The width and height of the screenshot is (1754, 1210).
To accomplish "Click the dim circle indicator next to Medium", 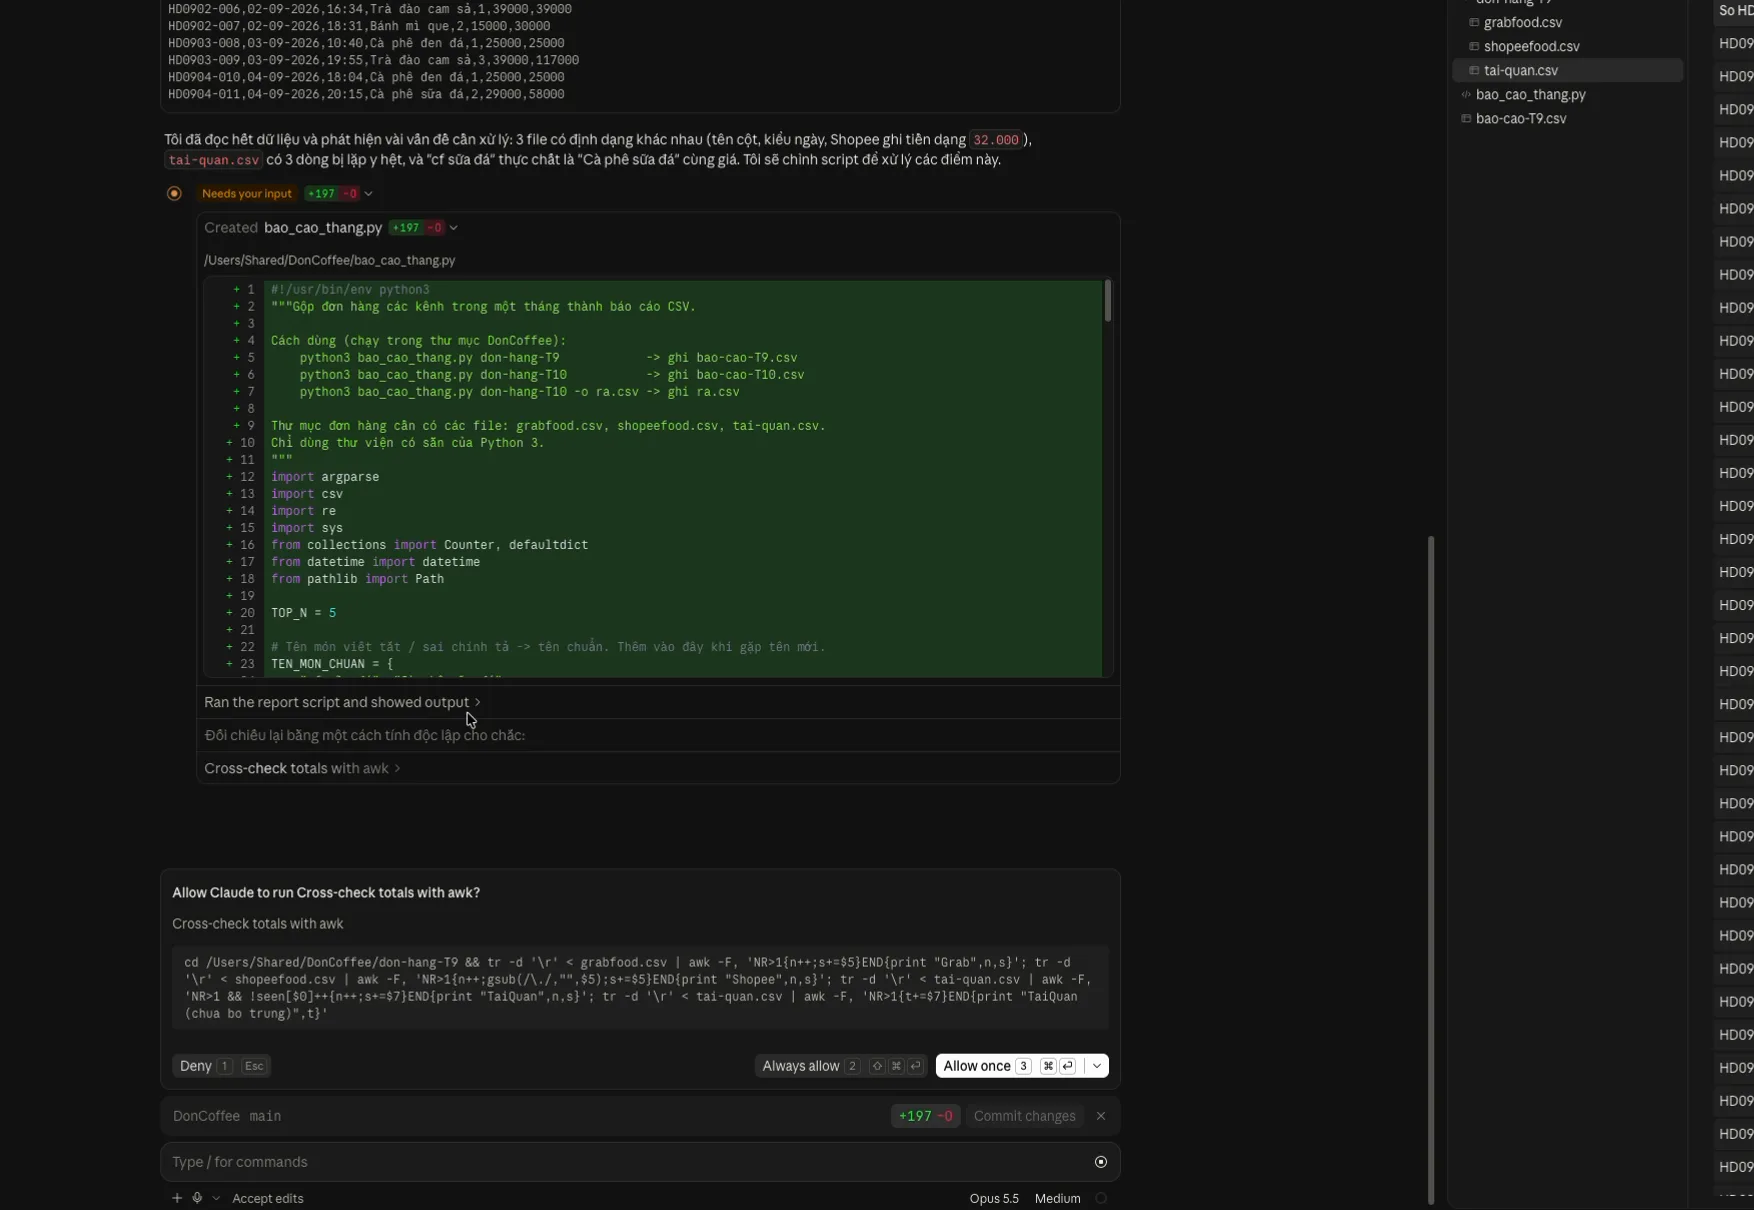I will [1101, 1198].
